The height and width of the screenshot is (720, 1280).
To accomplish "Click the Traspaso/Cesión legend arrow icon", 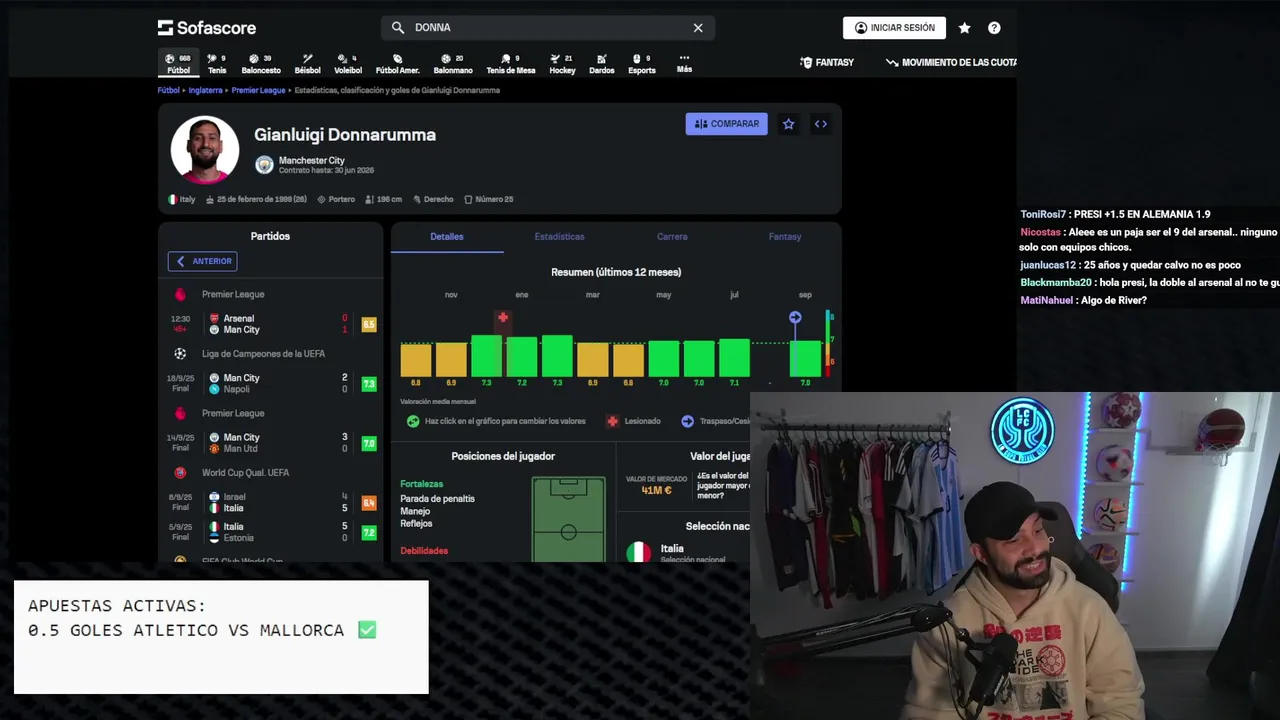I will (687, 421).
